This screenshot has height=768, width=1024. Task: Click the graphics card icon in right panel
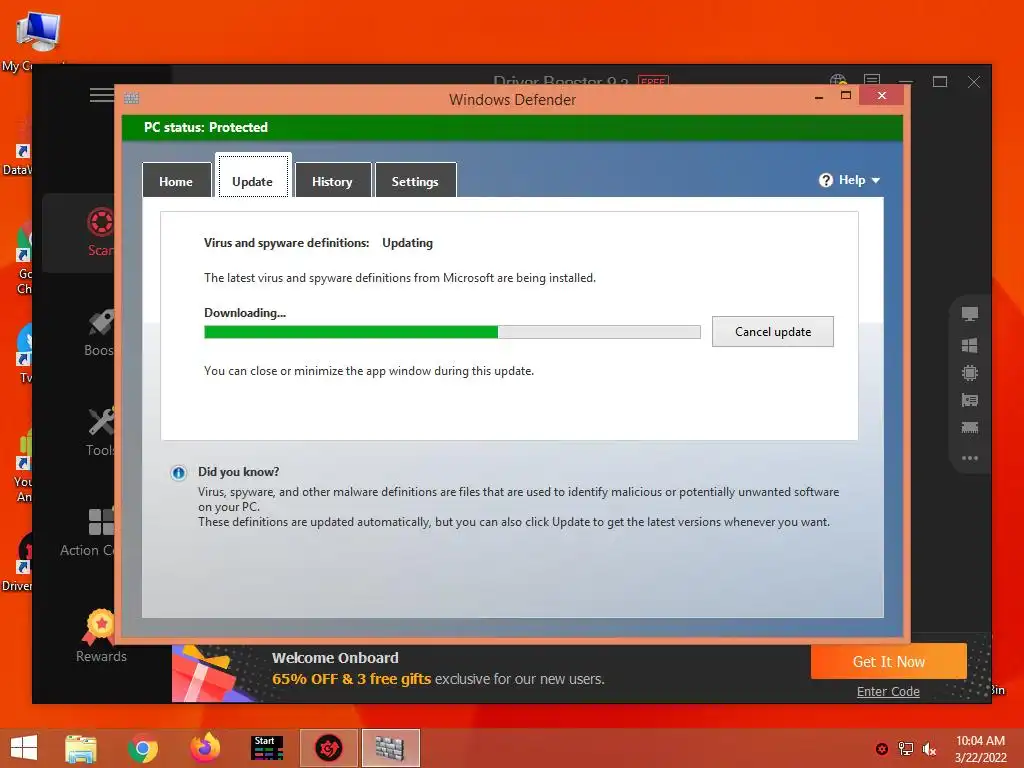click(x=970, y=400)
